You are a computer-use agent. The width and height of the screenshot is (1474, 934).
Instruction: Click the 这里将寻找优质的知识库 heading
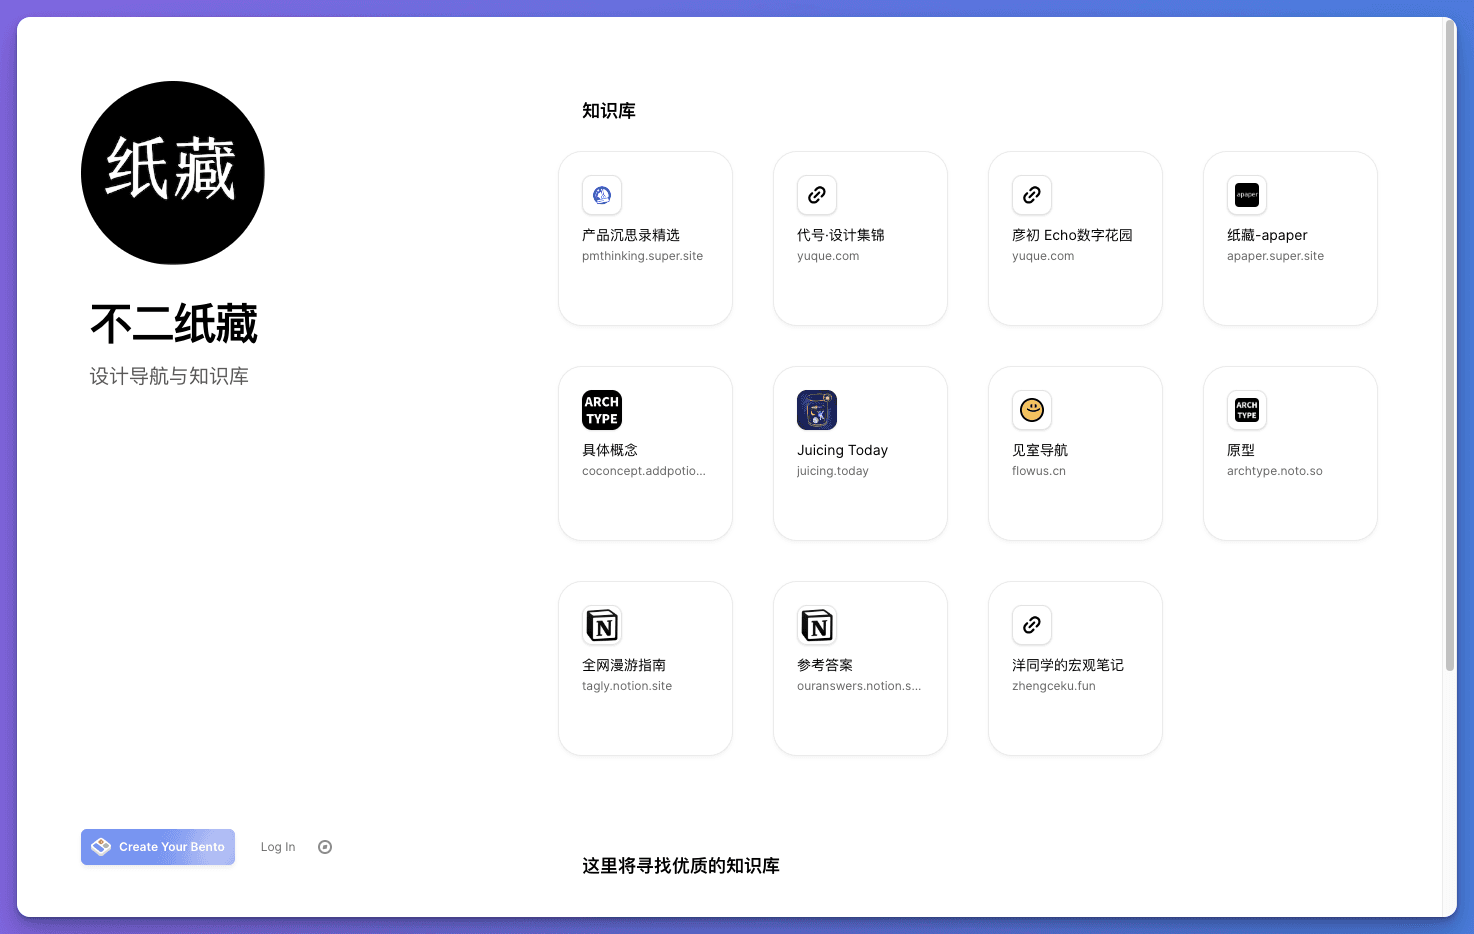click(681, 866)
